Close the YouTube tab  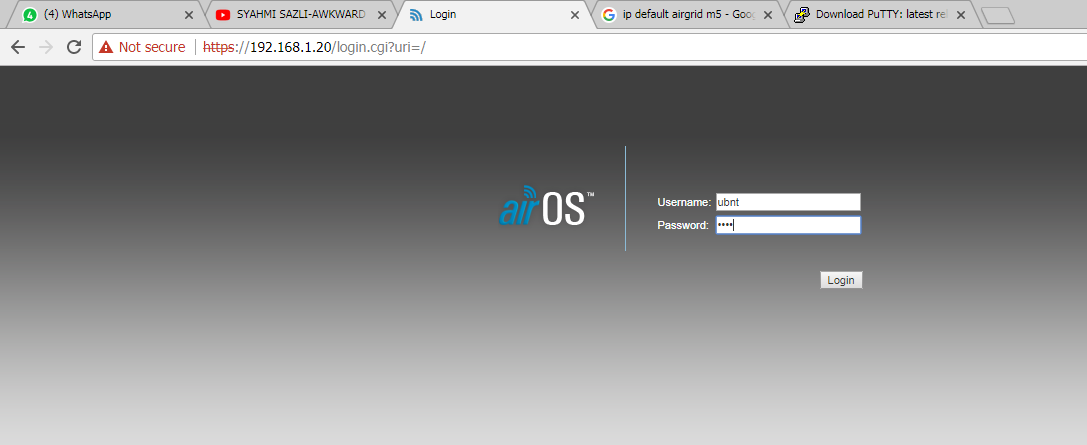coord(381,15)
